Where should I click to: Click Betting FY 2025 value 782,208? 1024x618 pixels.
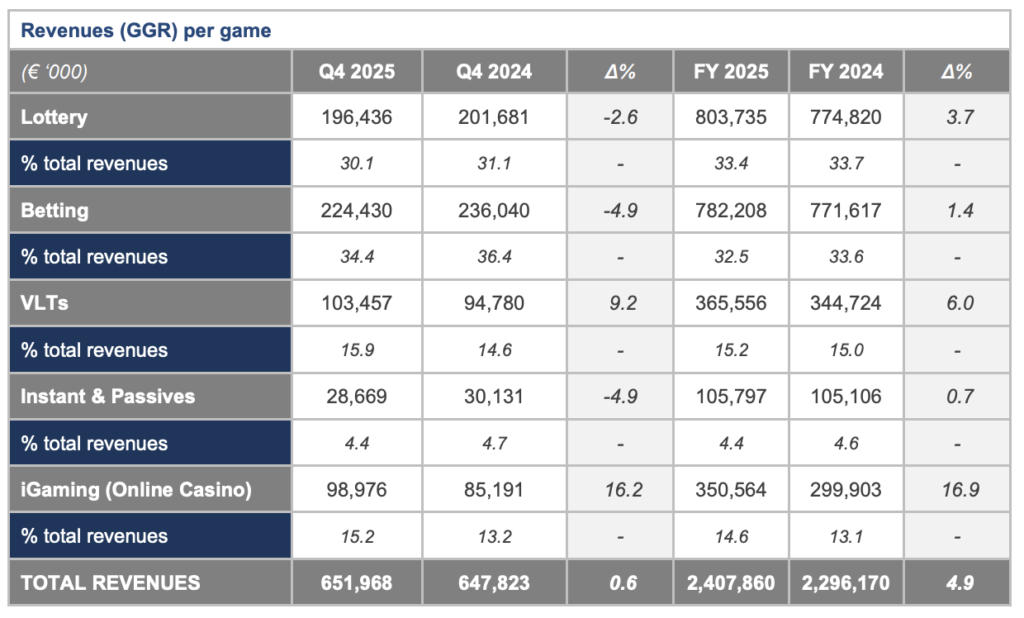click(731, 210)
